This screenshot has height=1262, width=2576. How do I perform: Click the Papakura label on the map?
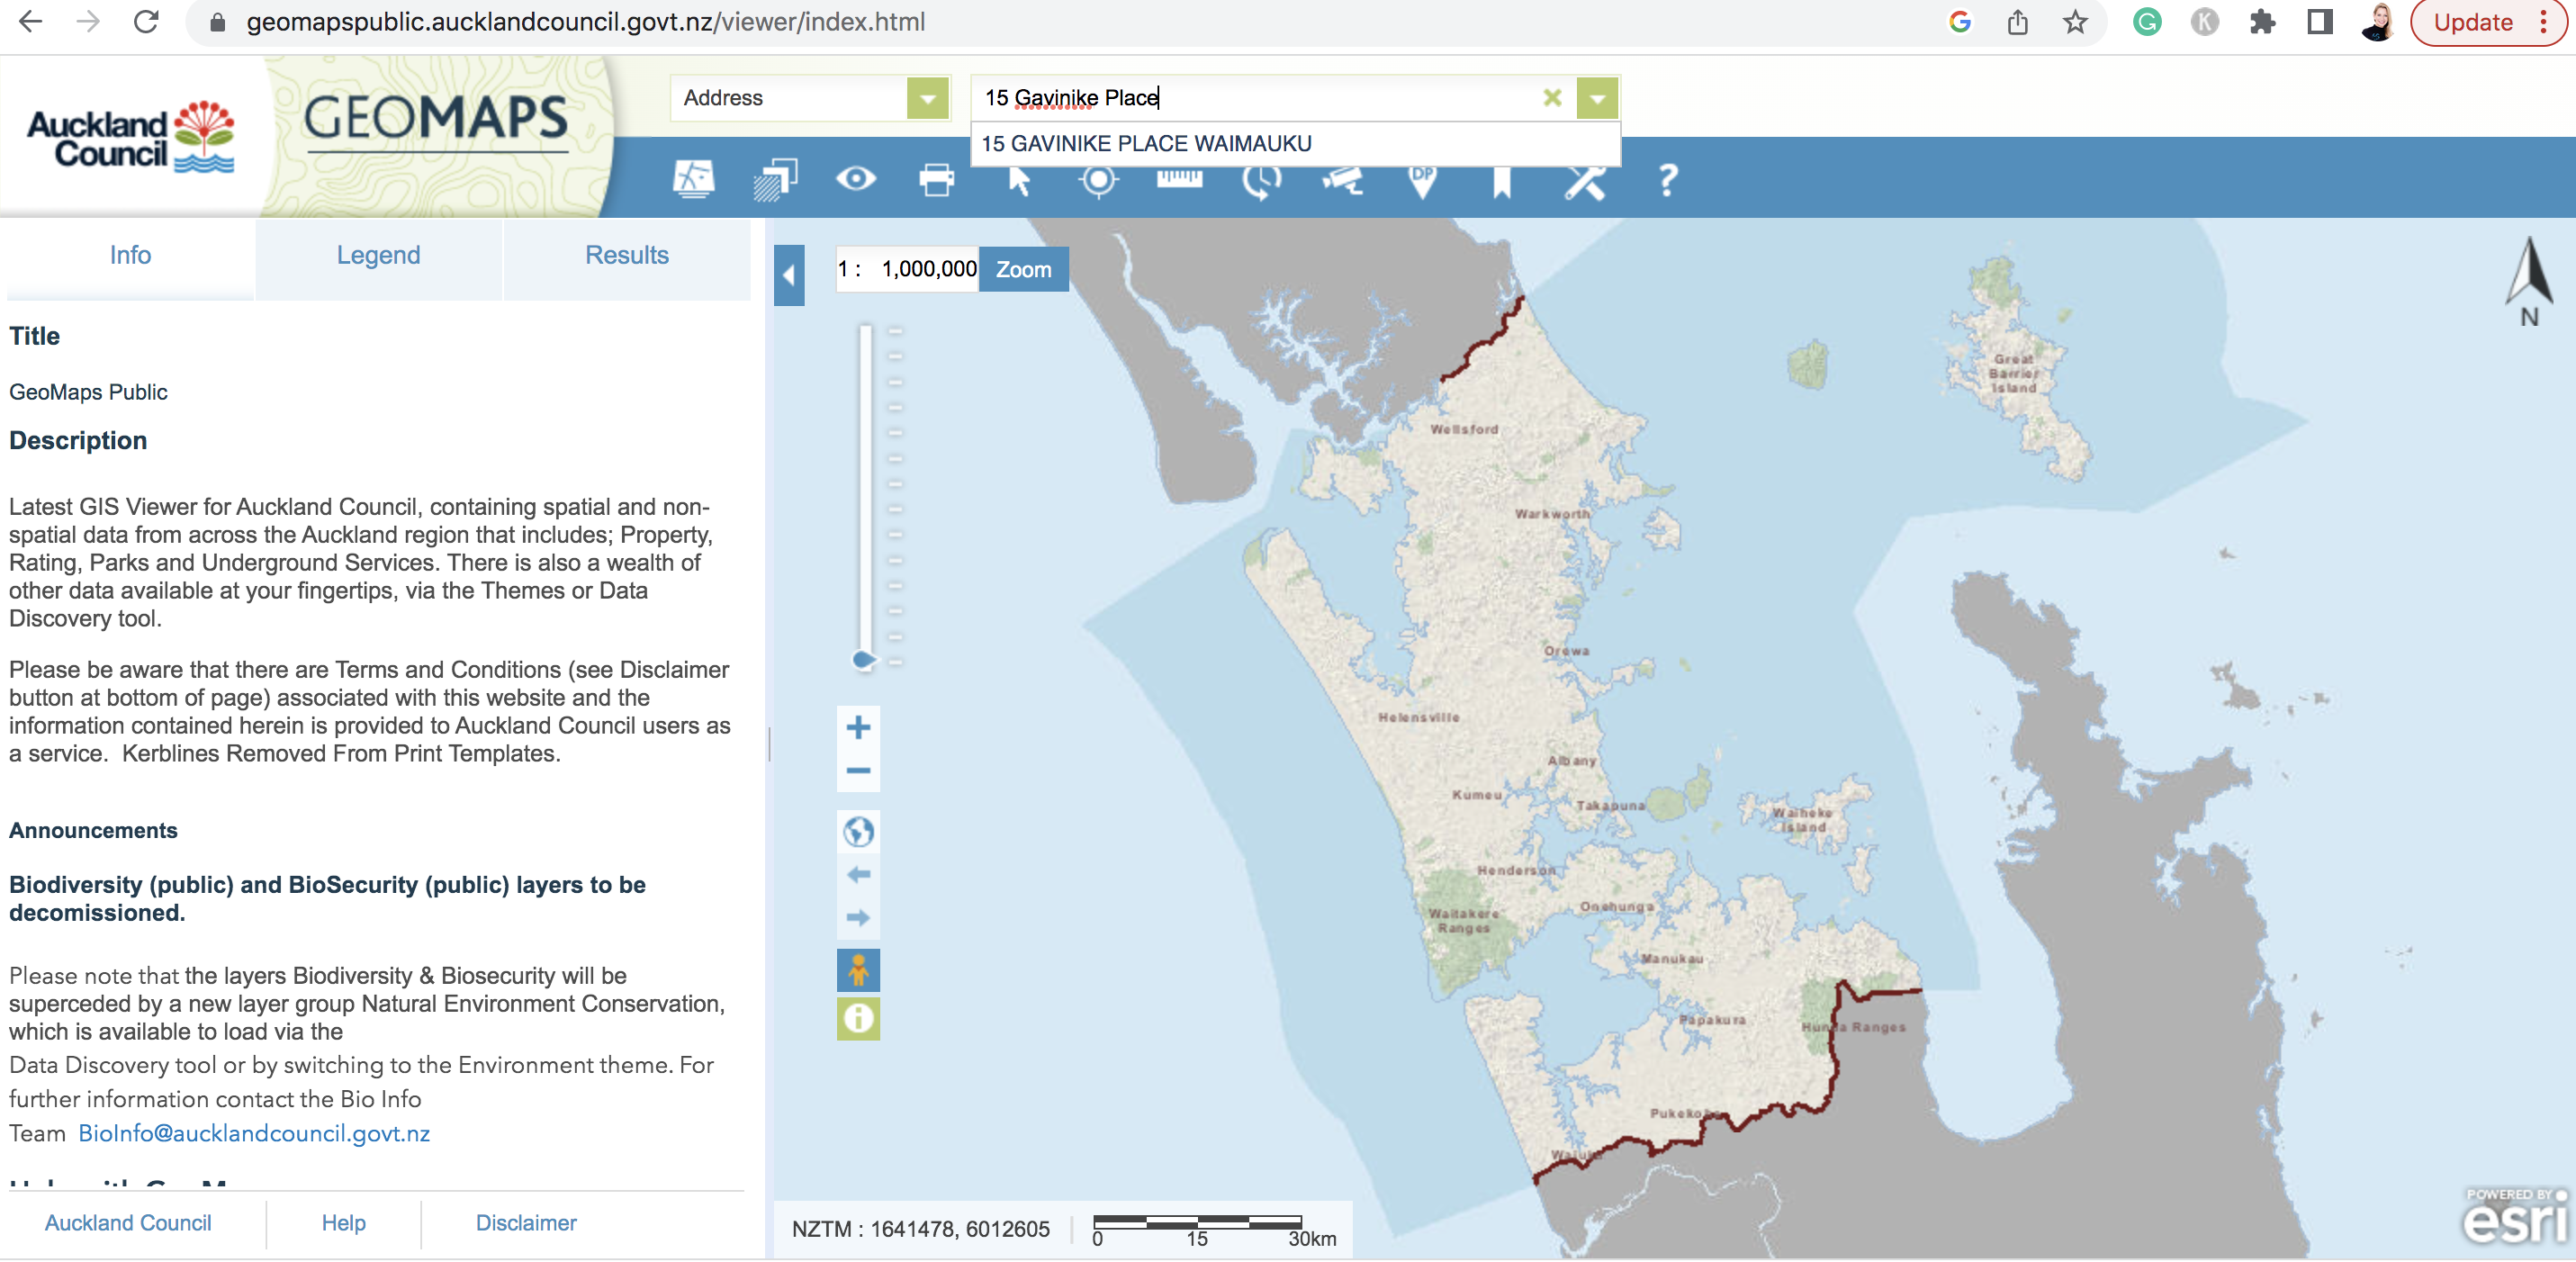click(1713, 1020)
